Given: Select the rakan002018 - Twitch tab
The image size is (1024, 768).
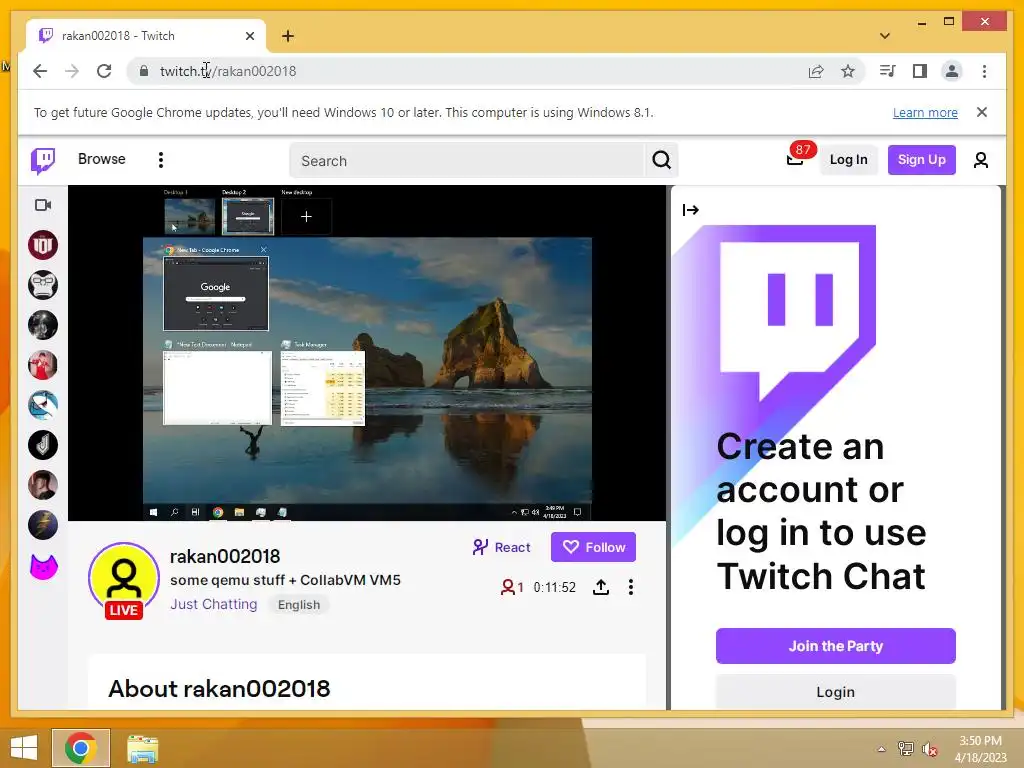Looking at the screenshot, I should coord(145,36).
